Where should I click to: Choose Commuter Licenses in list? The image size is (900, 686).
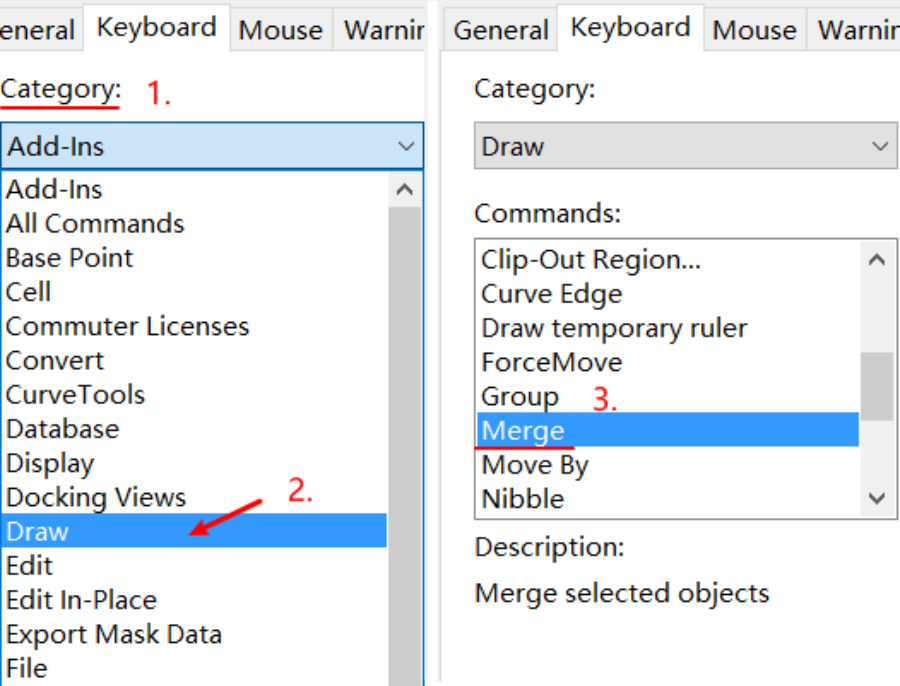[x=127, y=326]
